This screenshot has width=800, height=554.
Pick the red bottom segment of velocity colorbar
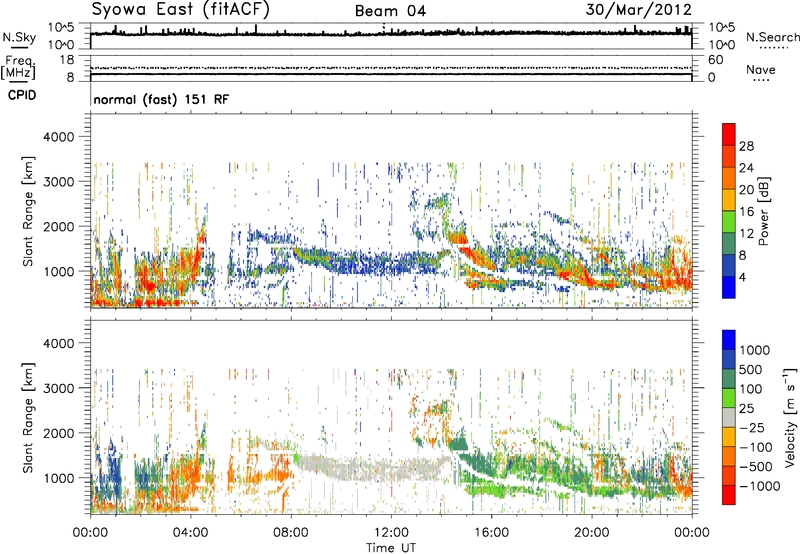pyautogui.click(x=729, y=495)
